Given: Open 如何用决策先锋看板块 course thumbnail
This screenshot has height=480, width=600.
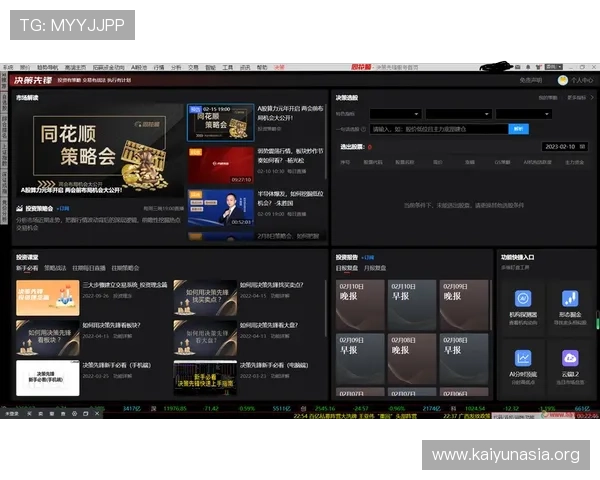Looking at the screenshot, I should [48, 338].
